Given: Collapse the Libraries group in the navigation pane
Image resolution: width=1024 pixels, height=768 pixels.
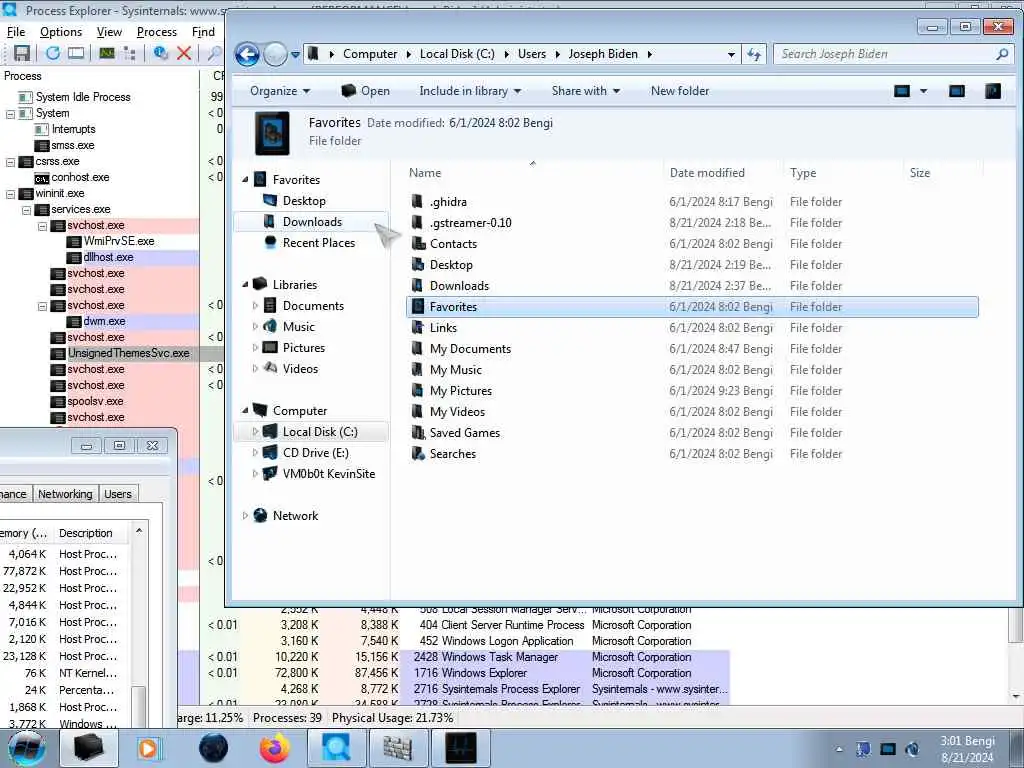Looking at the screenshot, I should (x=246, y=285).
